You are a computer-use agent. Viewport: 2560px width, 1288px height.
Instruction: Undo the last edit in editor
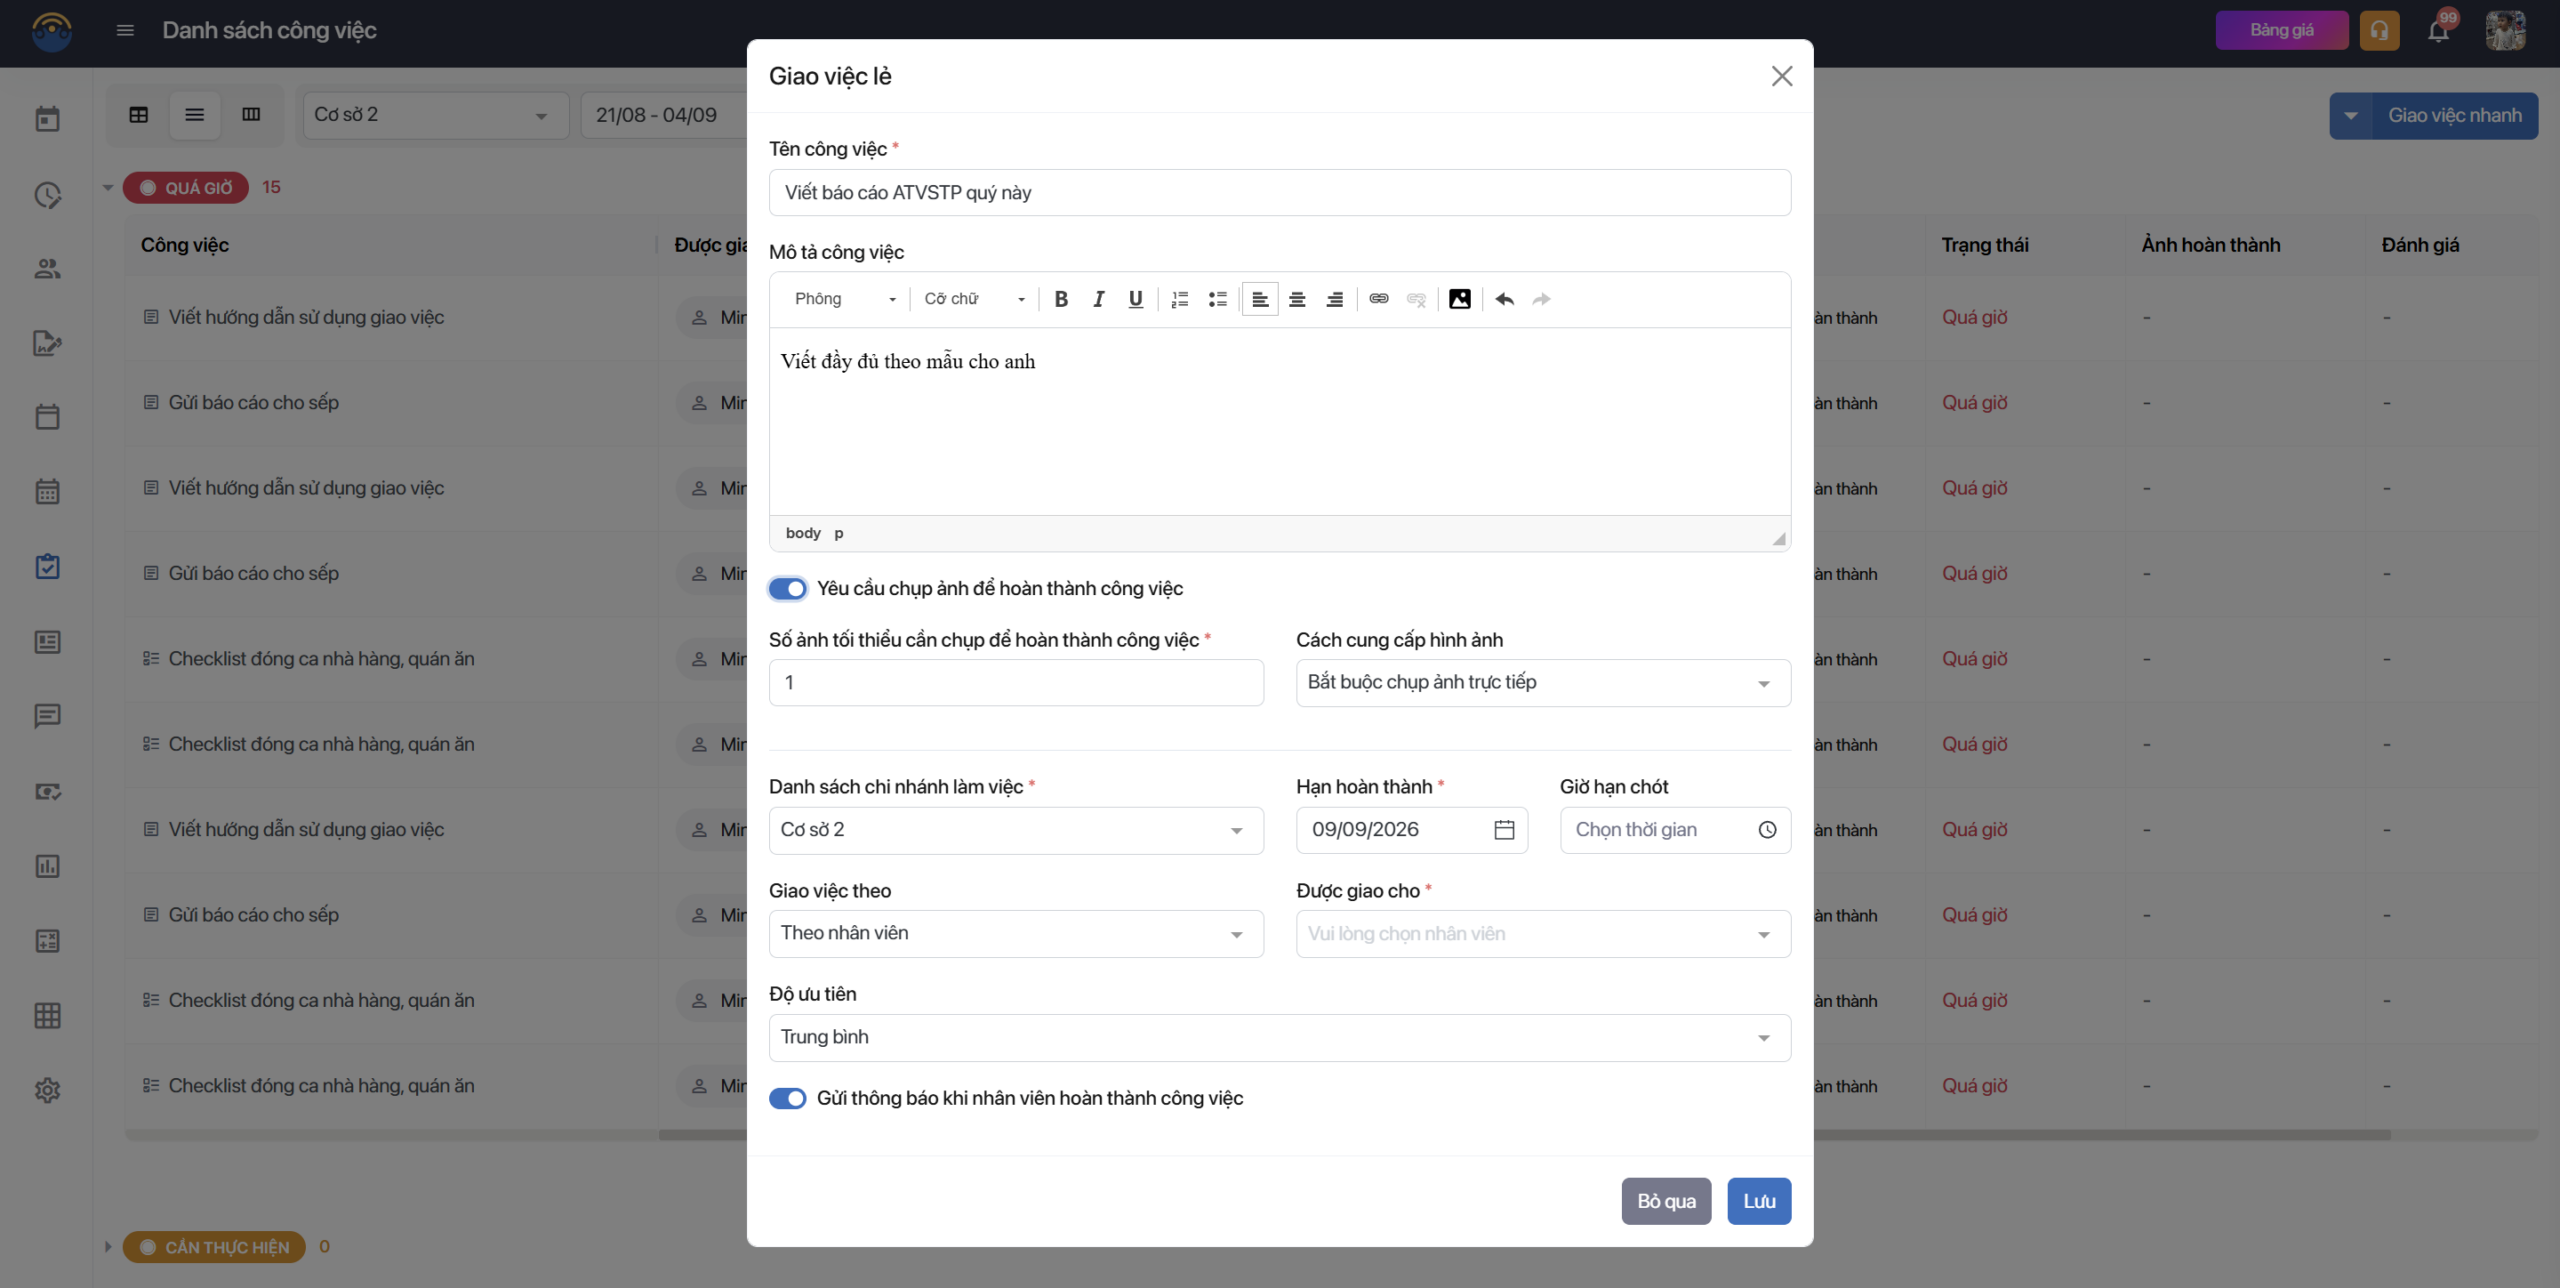1504,299
